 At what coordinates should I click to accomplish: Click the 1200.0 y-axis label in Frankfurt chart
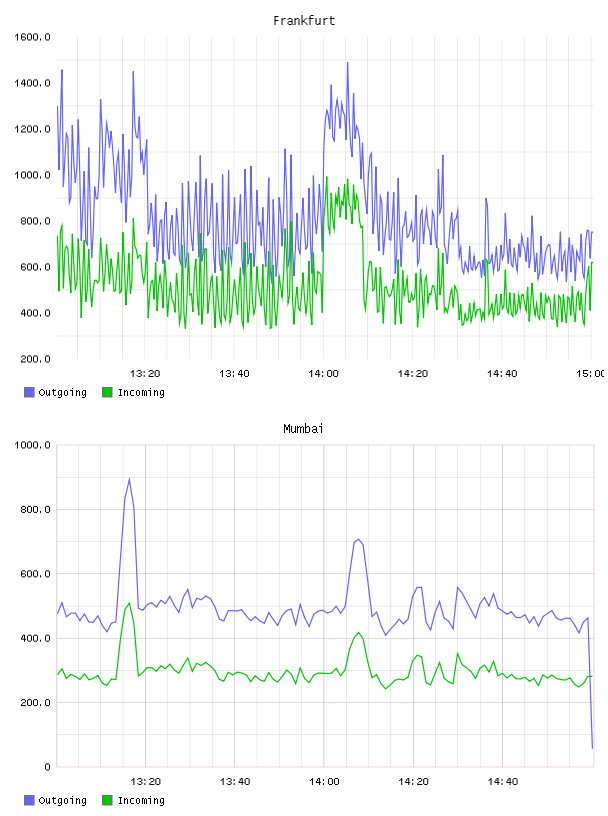click(32, 129)
